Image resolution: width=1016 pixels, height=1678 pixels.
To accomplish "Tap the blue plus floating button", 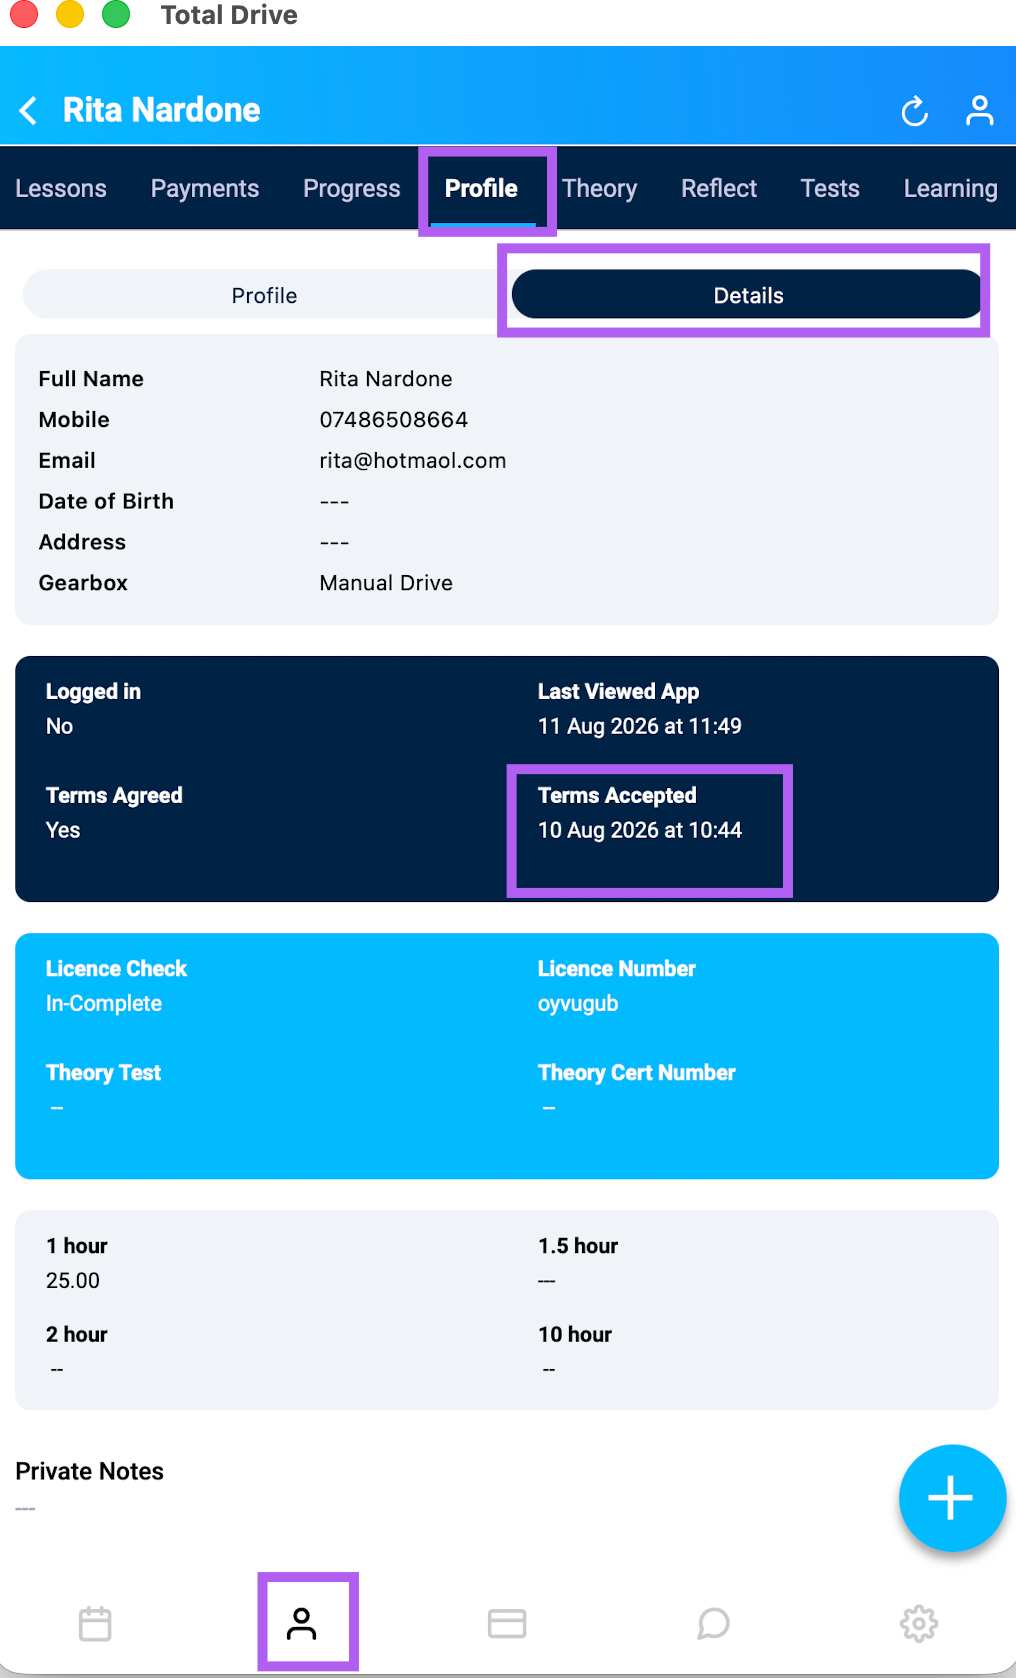I will (951, 1497).
